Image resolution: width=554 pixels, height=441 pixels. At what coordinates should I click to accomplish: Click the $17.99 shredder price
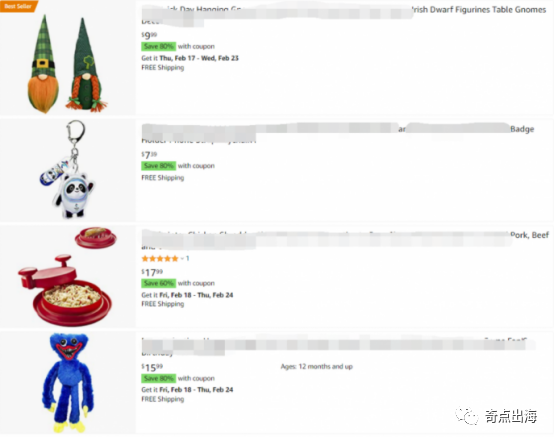(152, 272)
